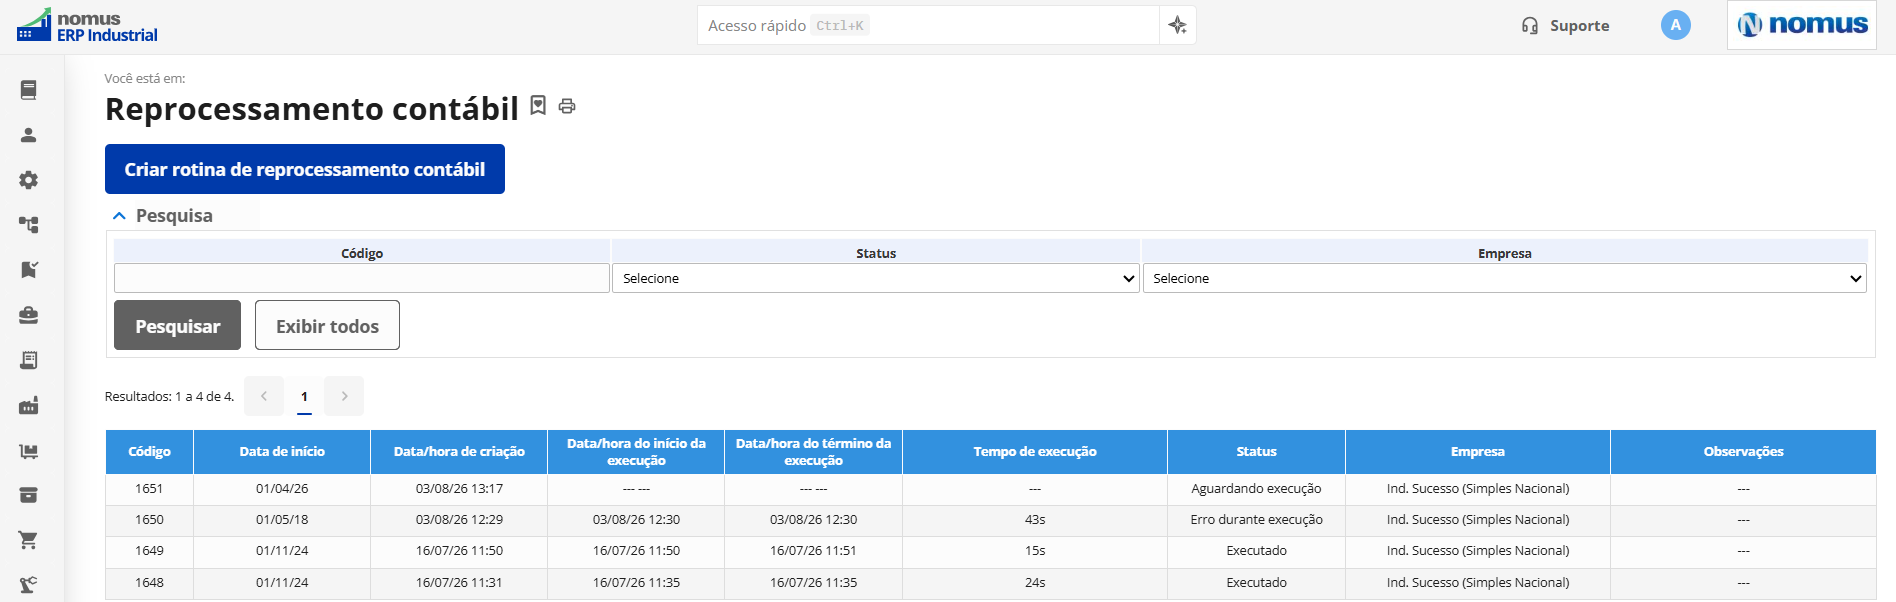The width and height of the screenshot is (1896, 602).
Task: Open the user avatar 'A' menu
Action: tap(1676, 25)
